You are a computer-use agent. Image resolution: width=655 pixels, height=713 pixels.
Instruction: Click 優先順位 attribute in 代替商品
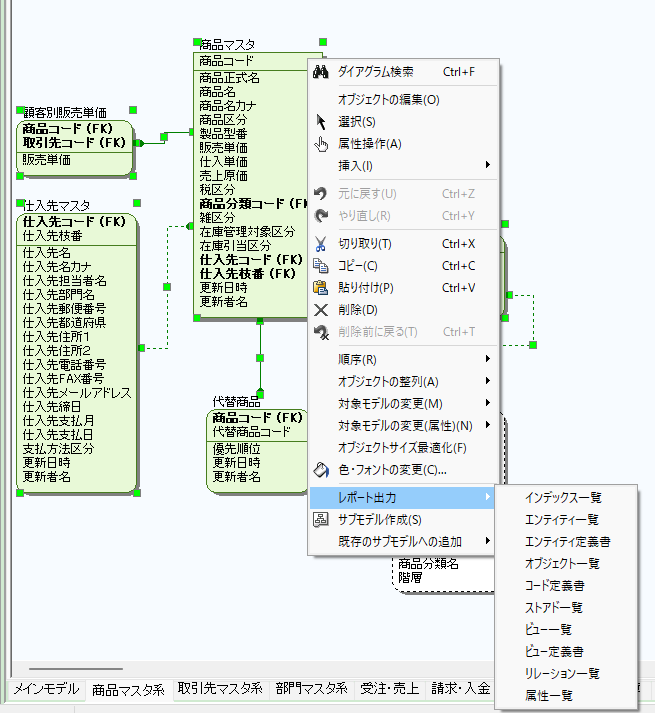pos(237,449)
